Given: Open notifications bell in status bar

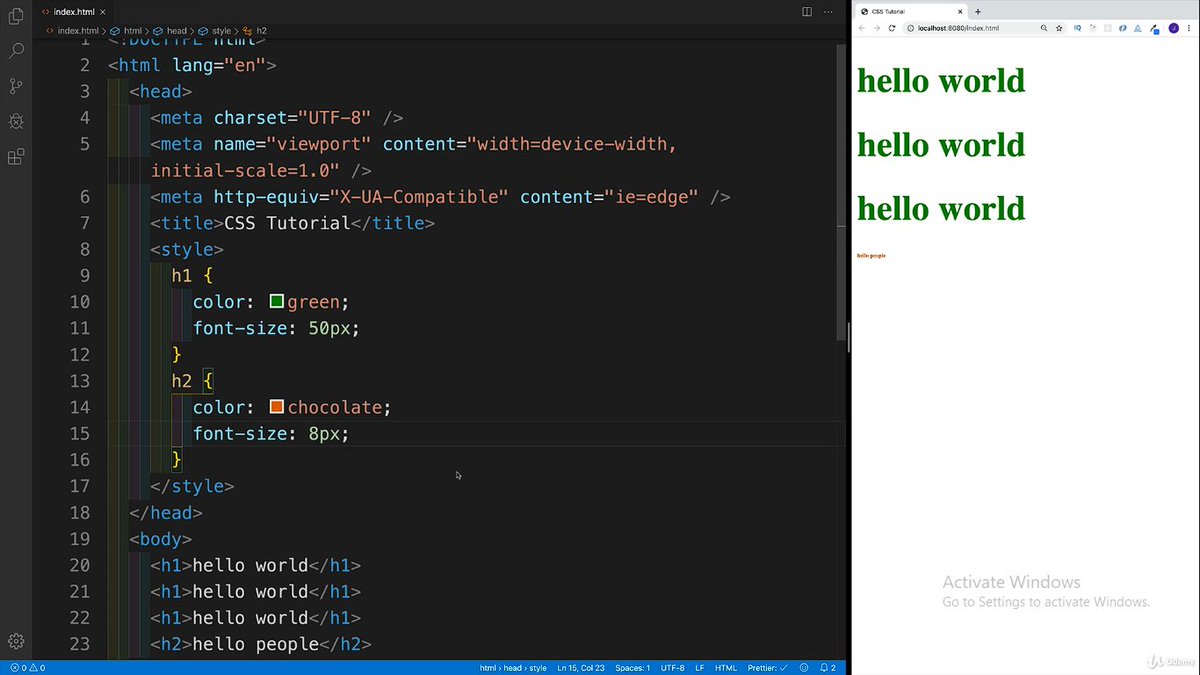Looking at the screenshot, I should point(827,667).
